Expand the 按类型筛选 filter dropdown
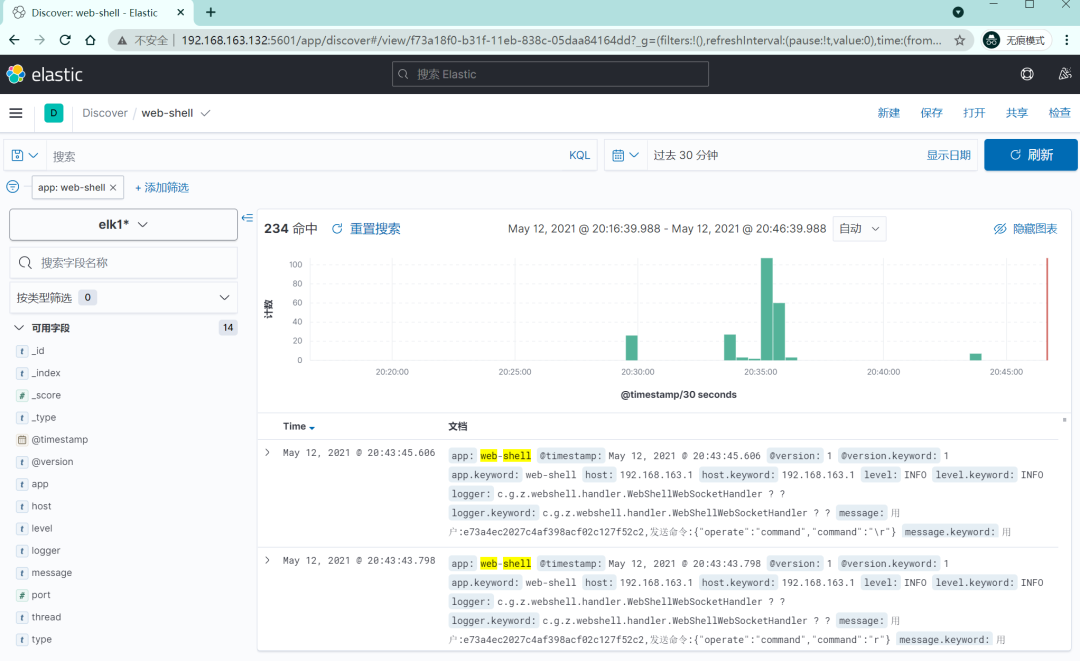Screen dimensions: 1080x661 point(123,297)
